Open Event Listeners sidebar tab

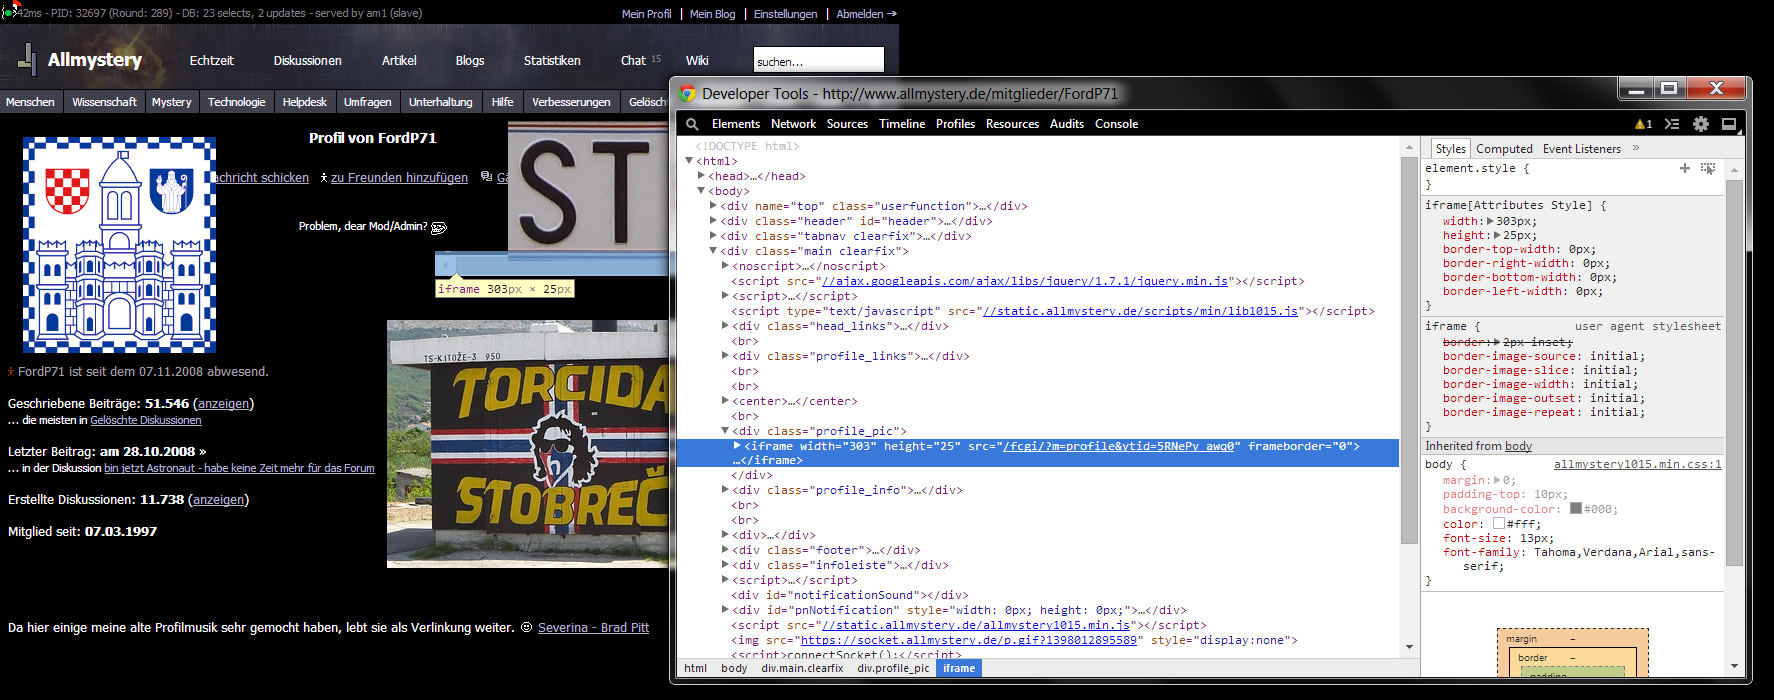click(x=1581, y=149)
